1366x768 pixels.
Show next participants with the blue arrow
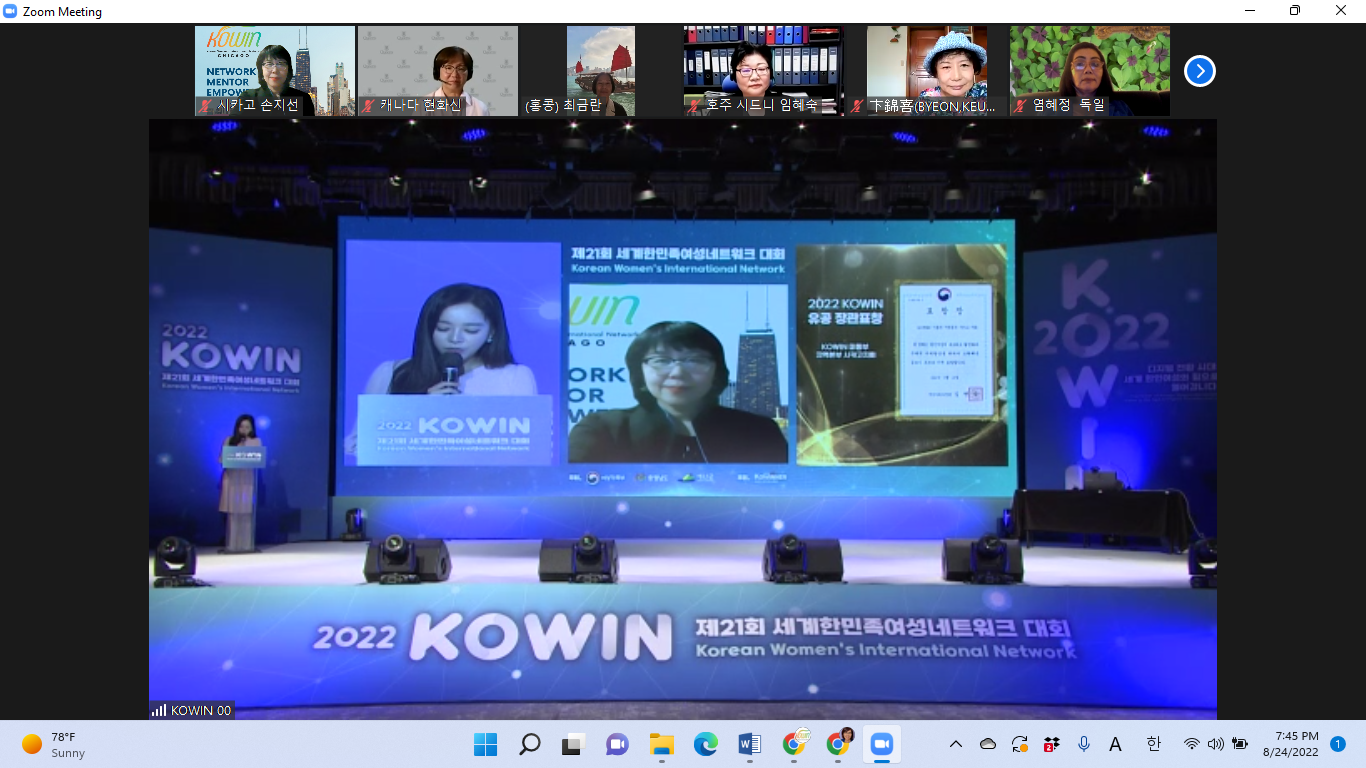point(1199,71)
